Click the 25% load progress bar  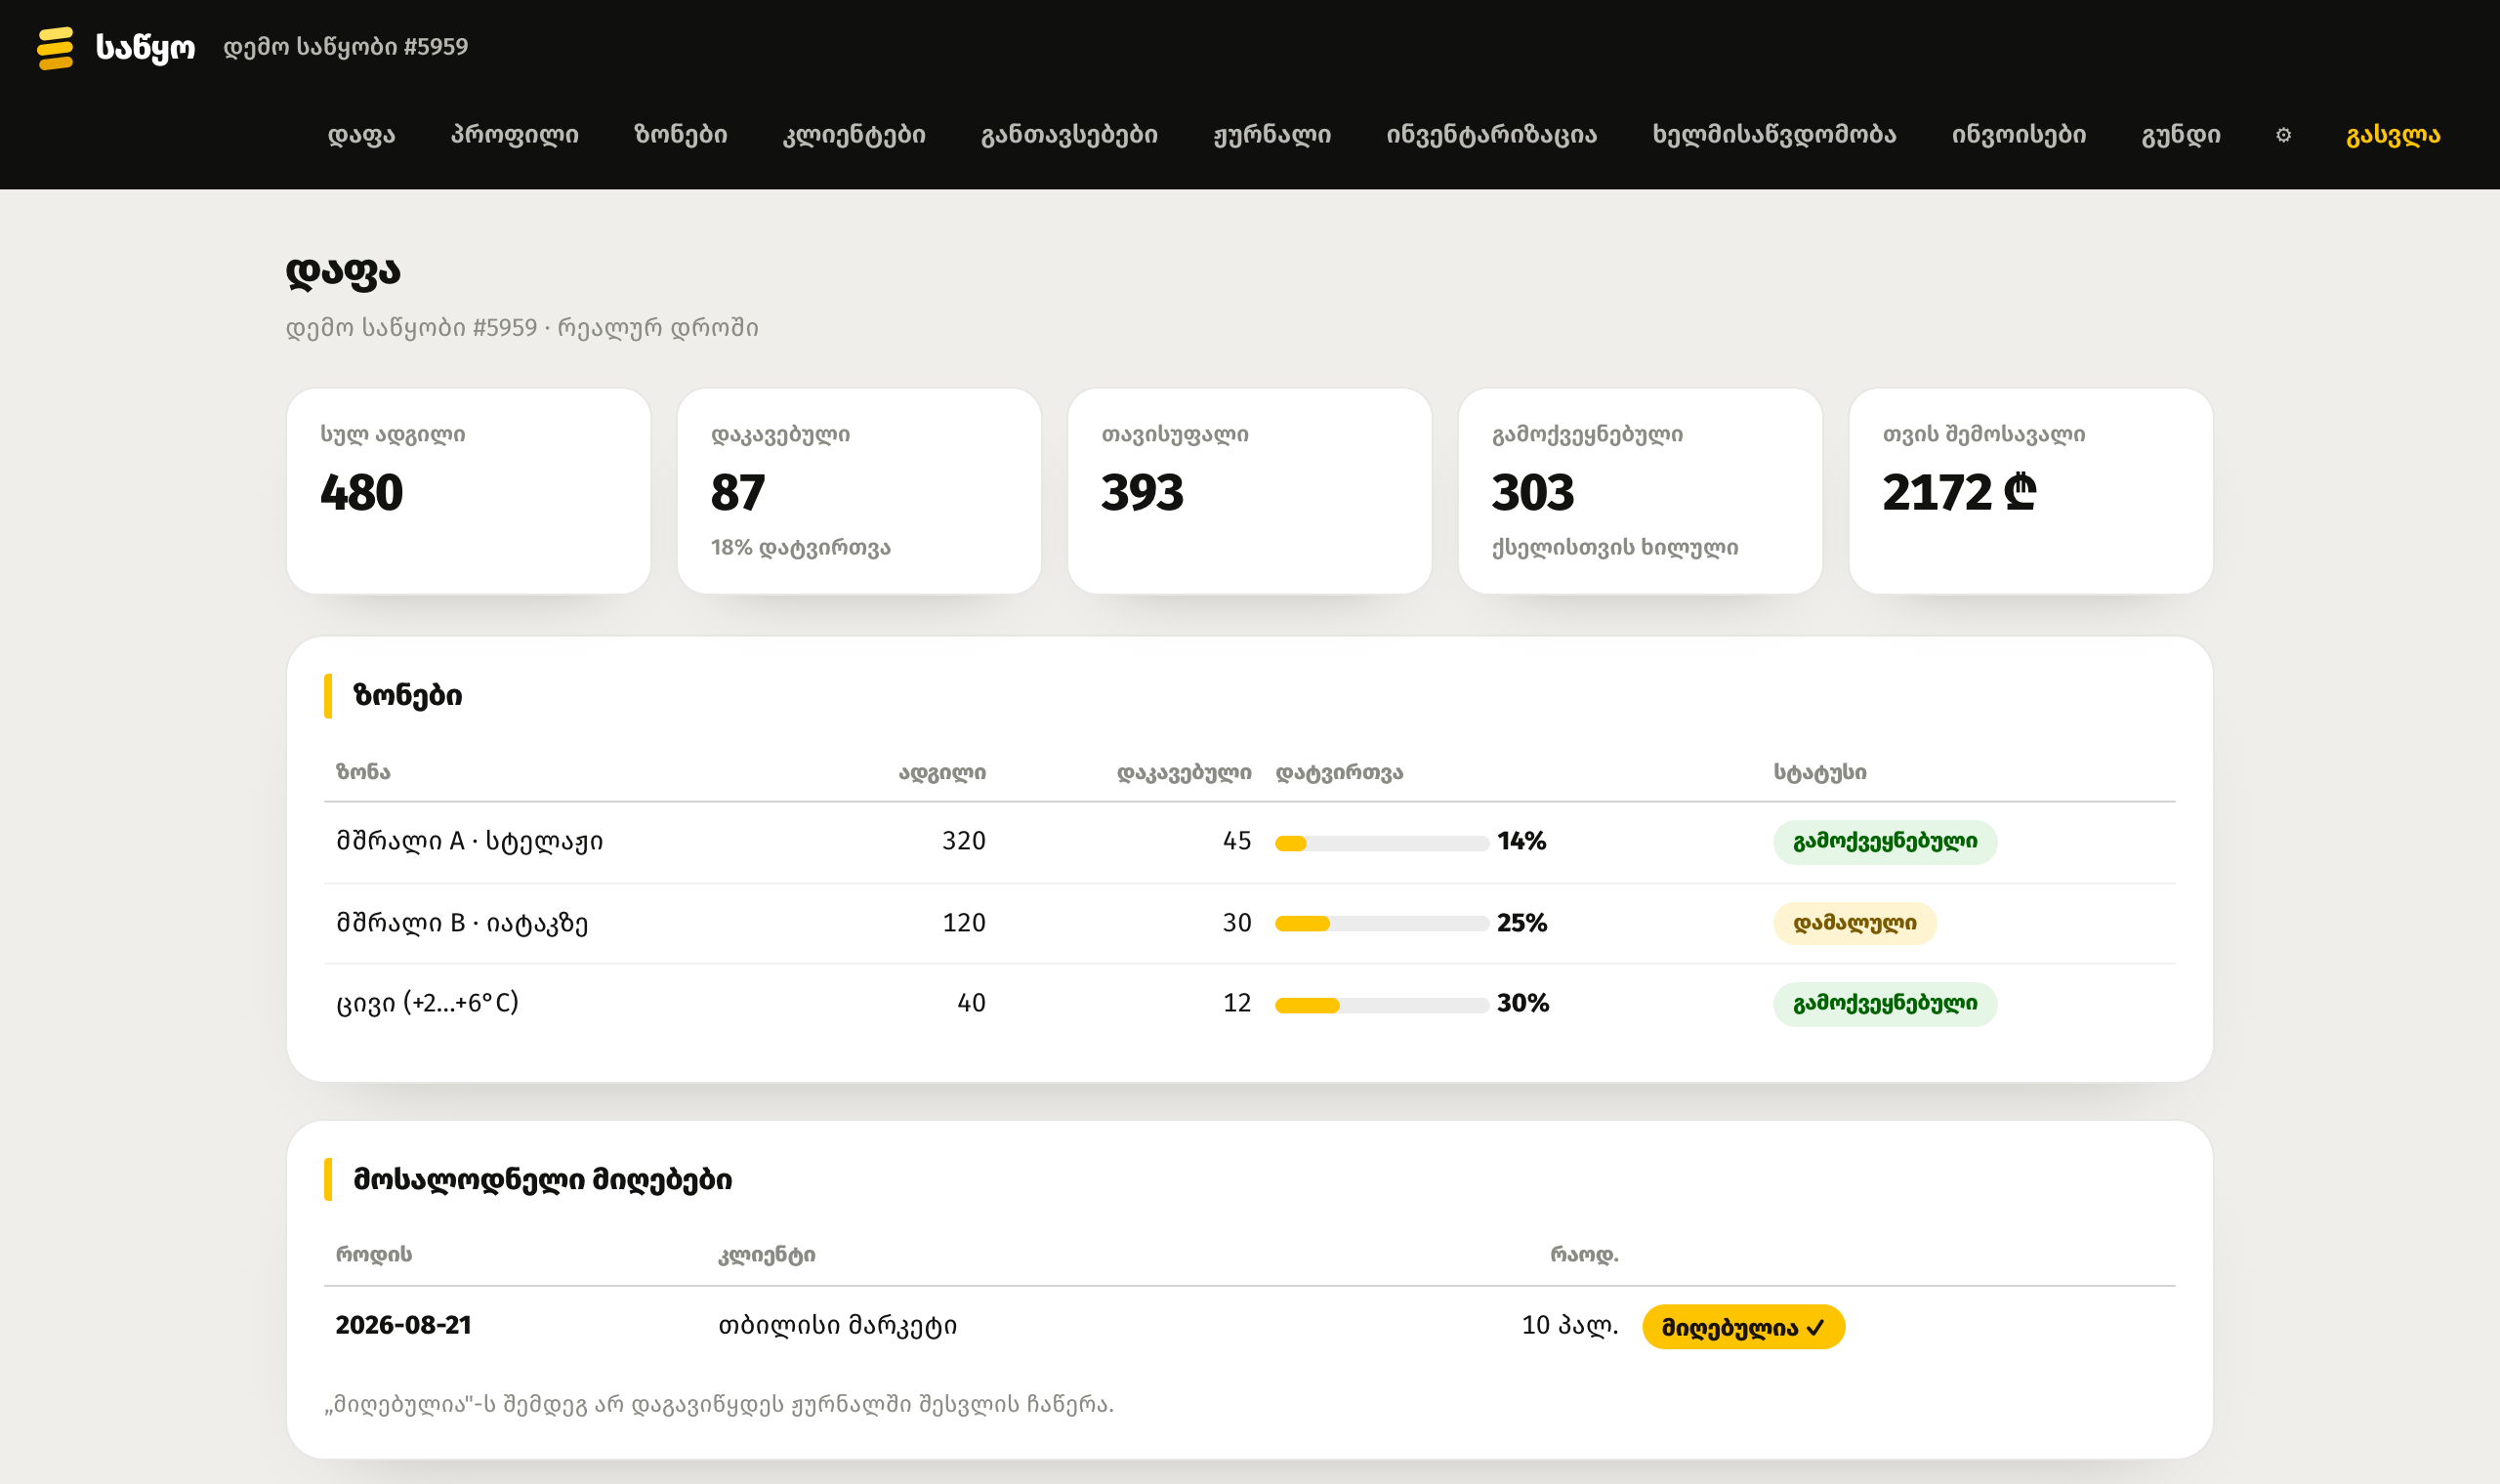click(1382, 924)
